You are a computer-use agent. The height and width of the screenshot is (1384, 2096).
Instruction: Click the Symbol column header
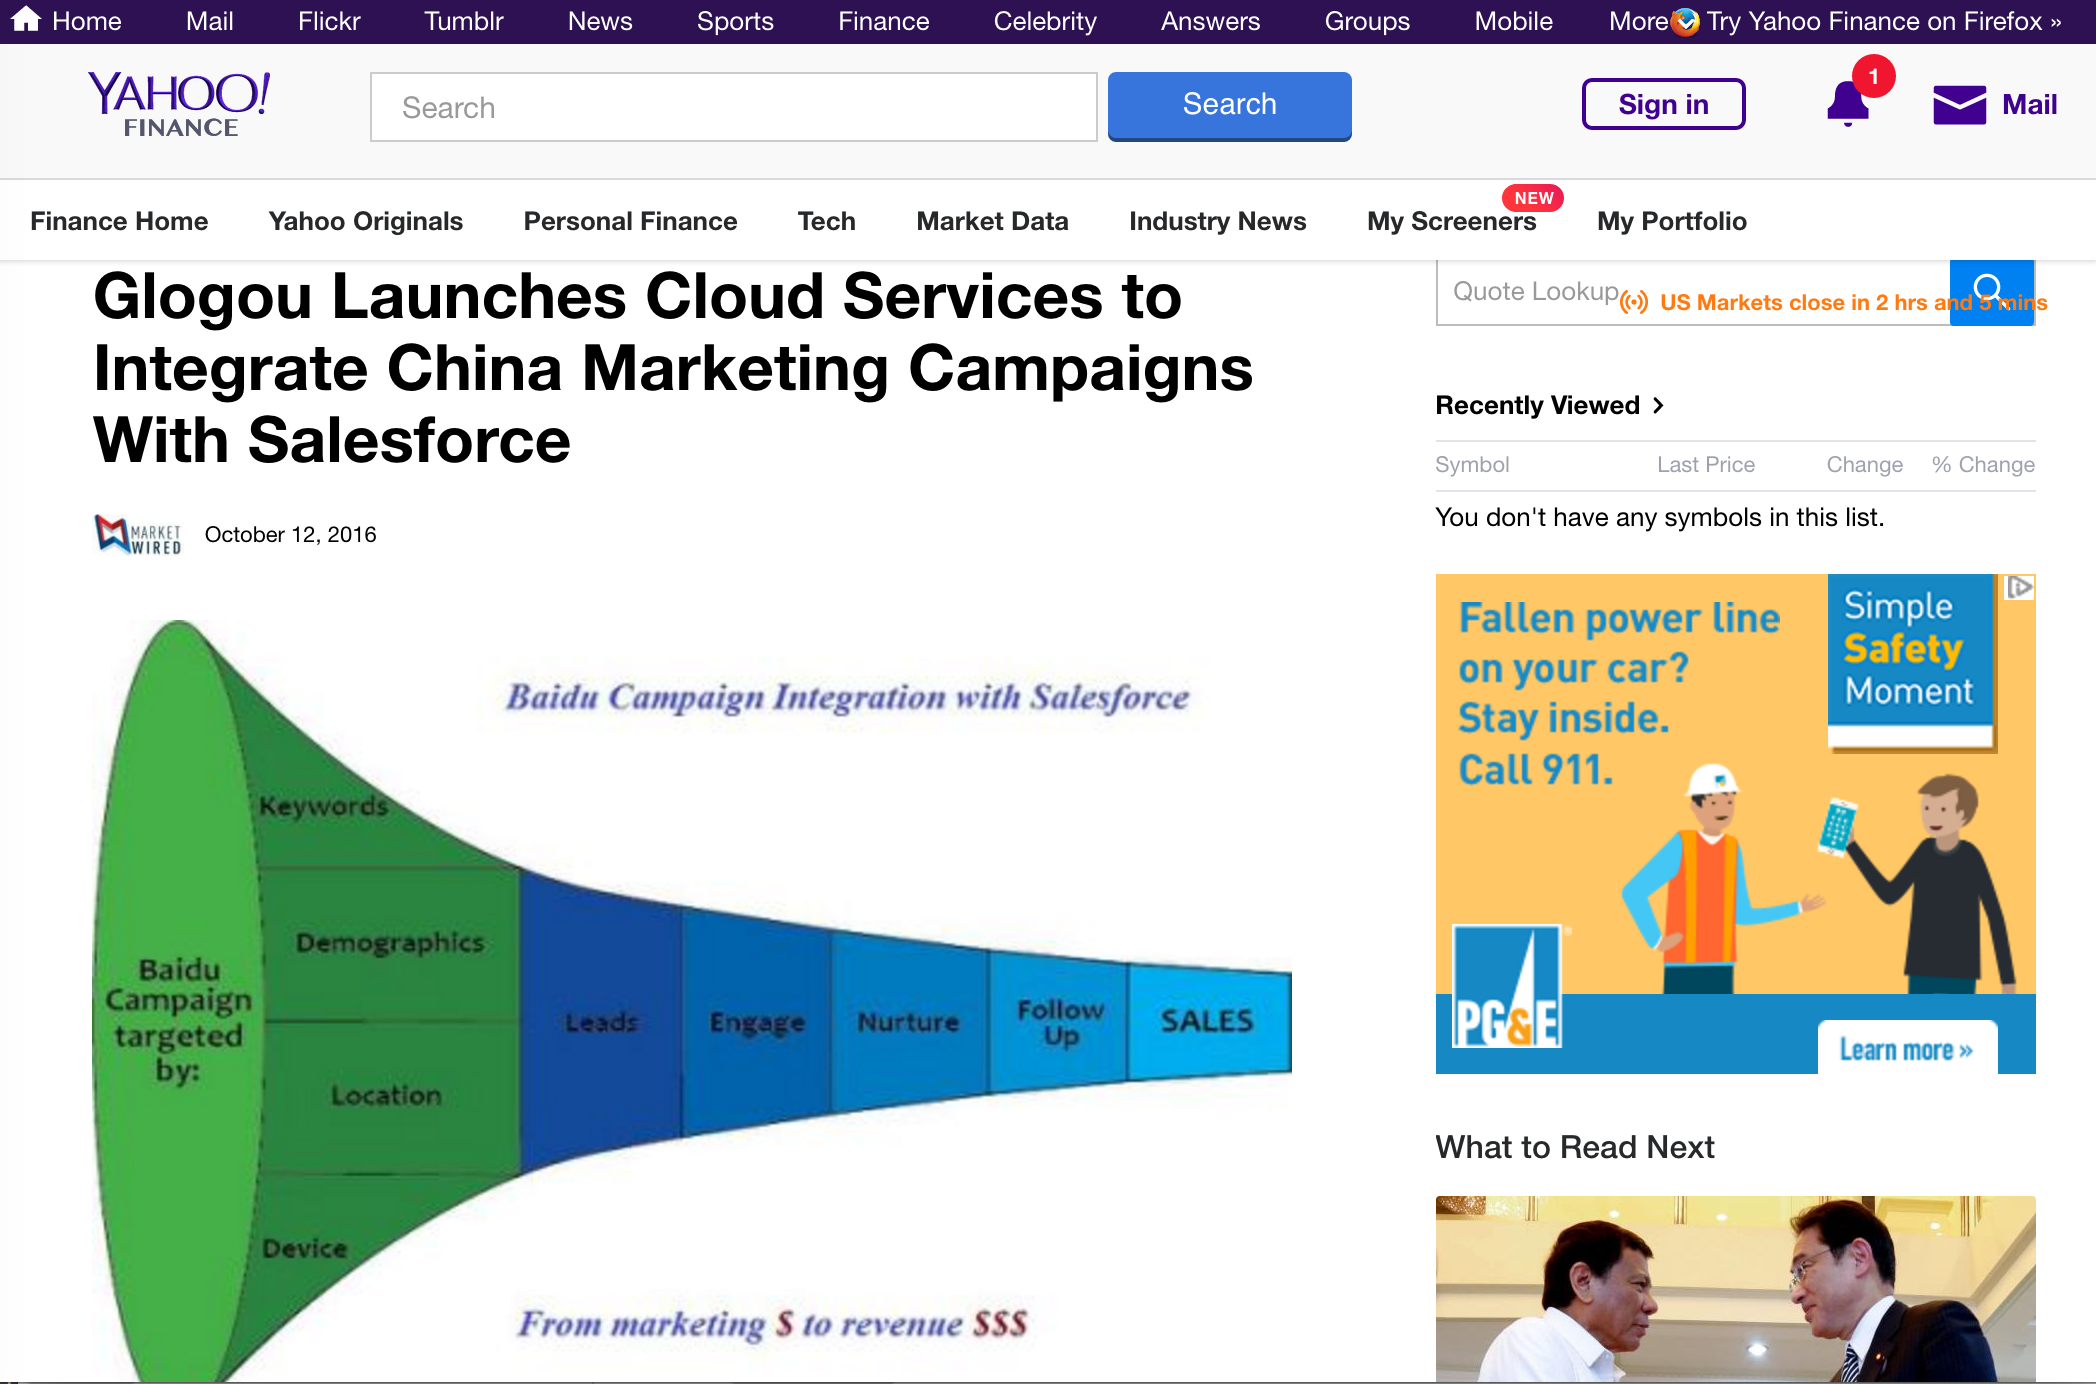1472,464
